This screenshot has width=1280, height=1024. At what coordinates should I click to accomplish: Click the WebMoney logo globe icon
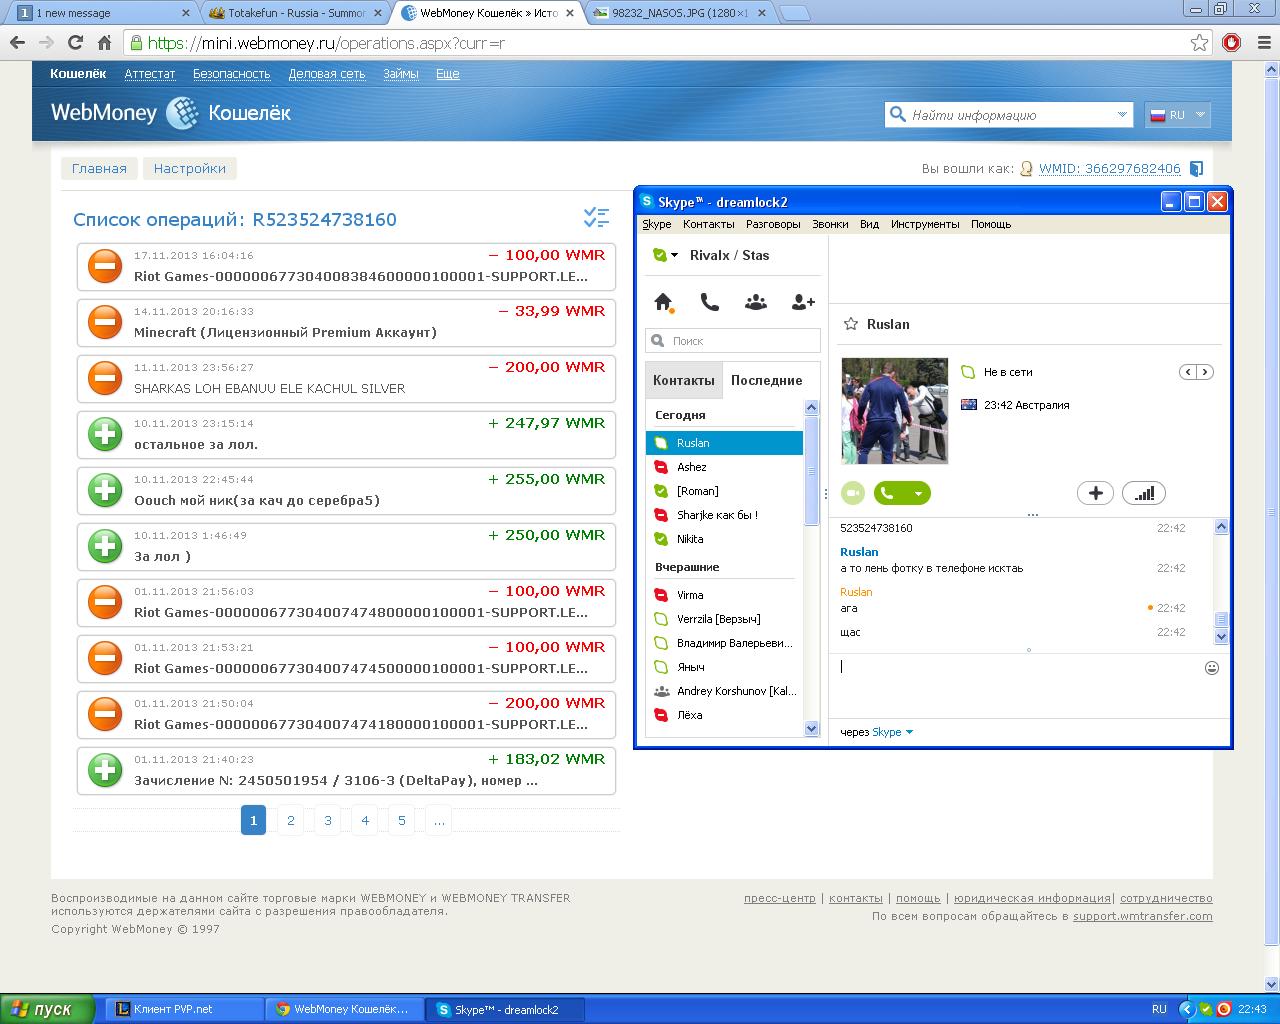[182, 113]
